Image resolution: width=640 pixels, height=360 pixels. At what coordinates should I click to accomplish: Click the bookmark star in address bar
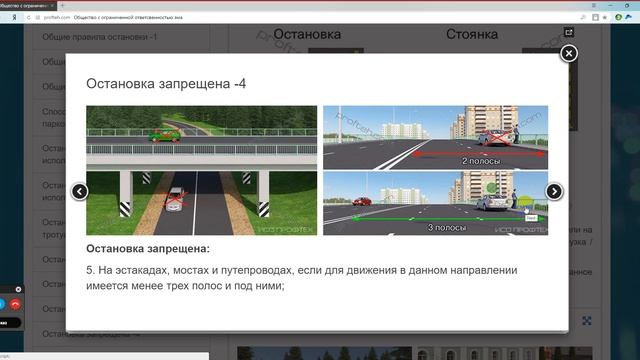point(605,17)
